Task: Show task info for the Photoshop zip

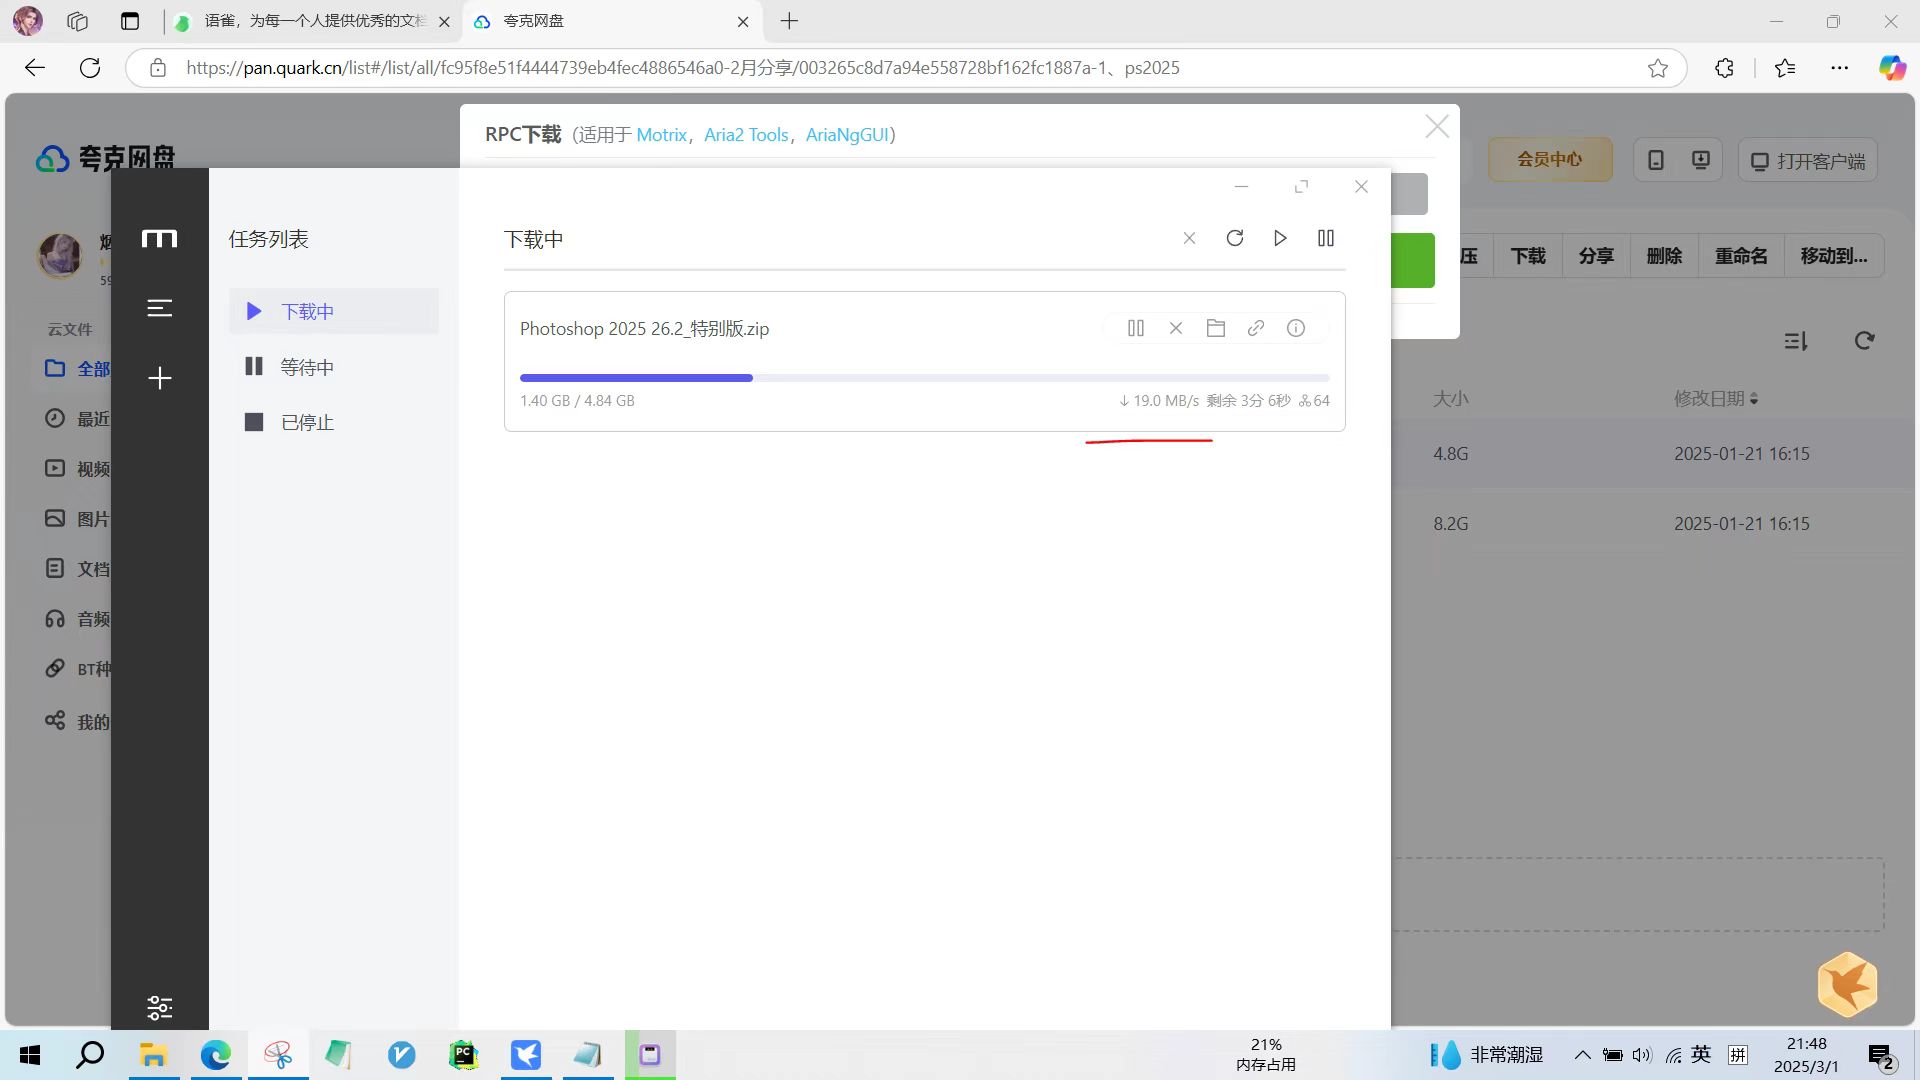Action: (1296, 328)
